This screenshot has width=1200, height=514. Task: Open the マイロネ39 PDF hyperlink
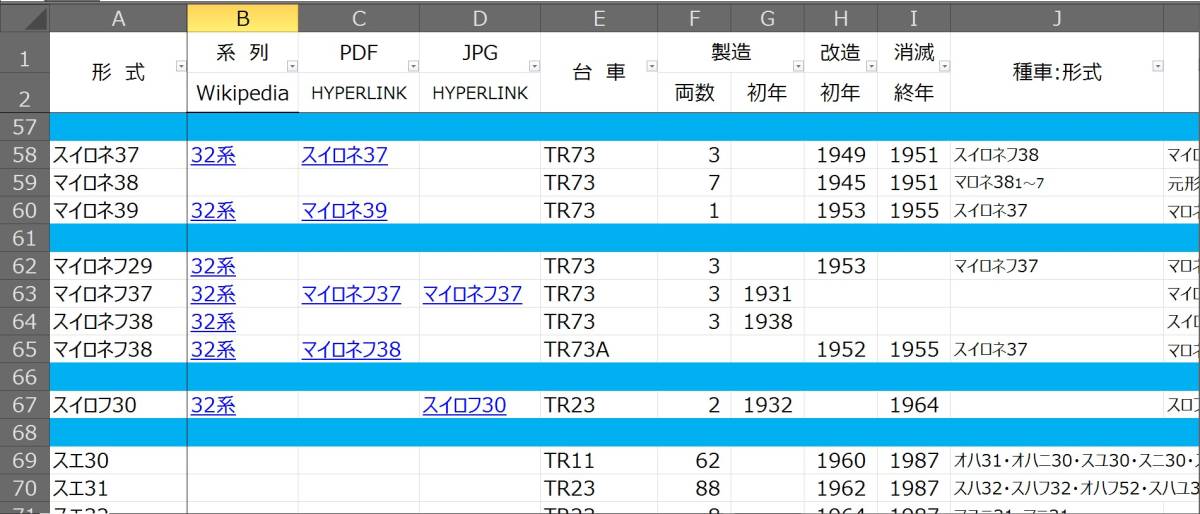click(344, 211)
